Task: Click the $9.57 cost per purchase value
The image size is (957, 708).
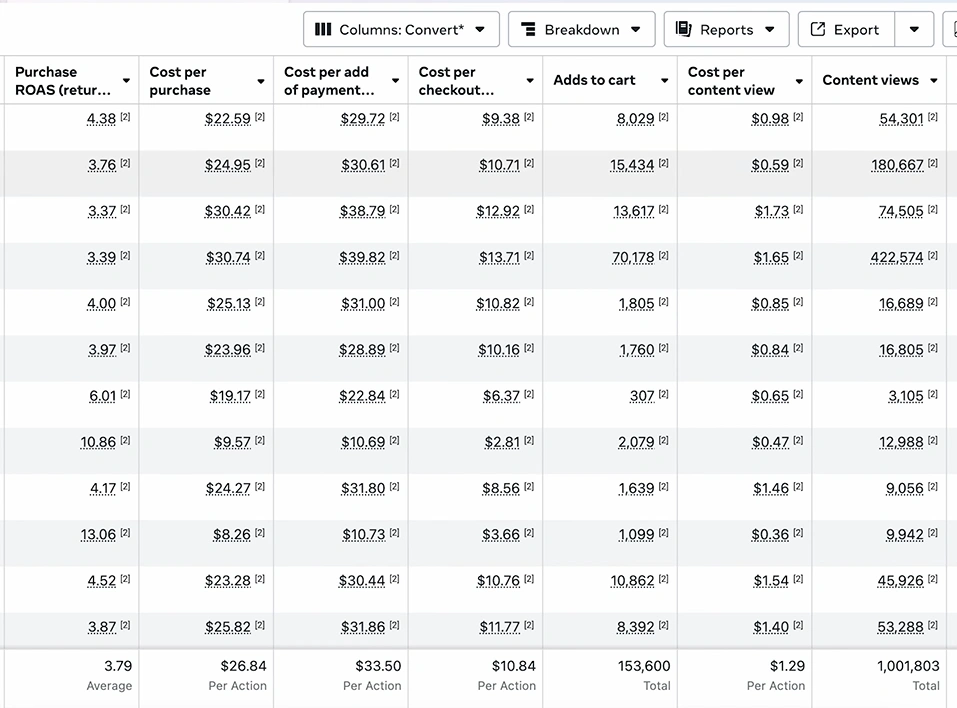Action: [x=232, y=442]
